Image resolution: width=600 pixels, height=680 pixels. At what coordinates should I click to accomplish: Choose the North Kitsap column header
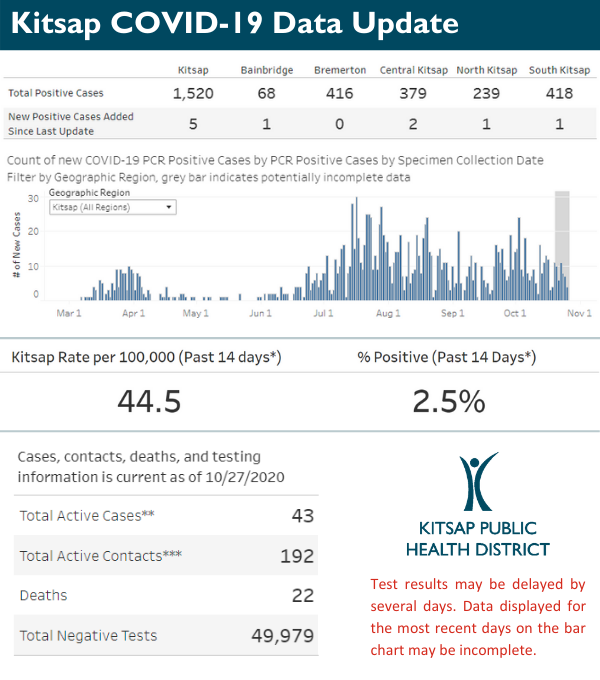tap(487, 70)
